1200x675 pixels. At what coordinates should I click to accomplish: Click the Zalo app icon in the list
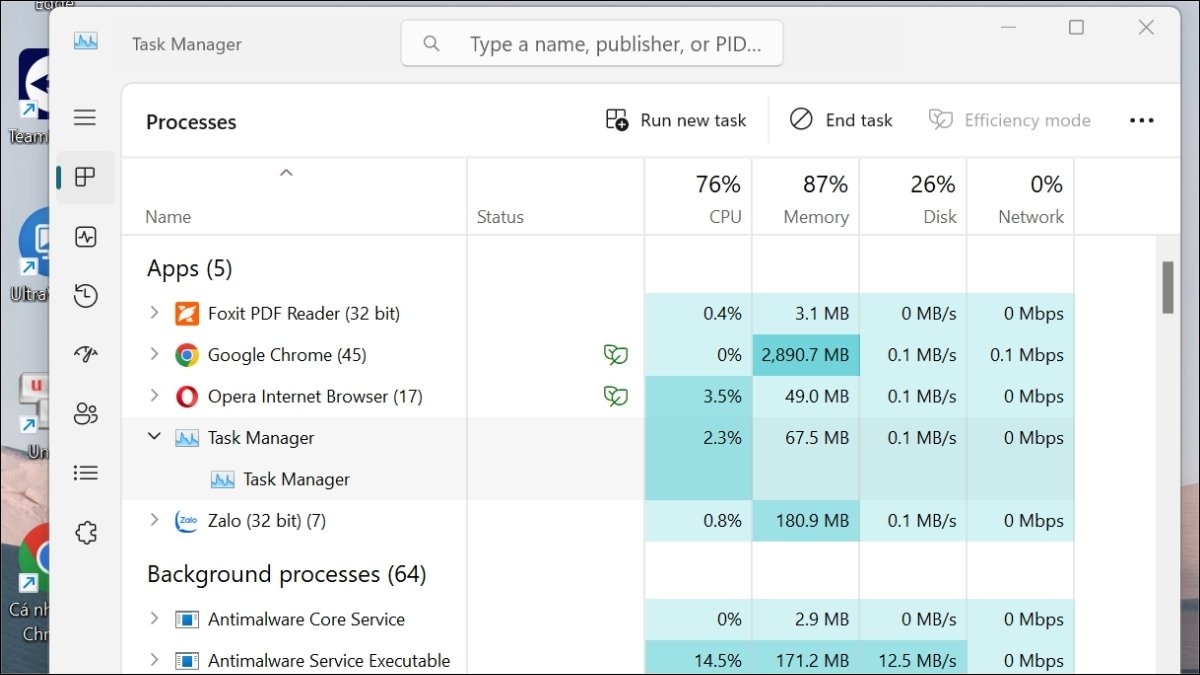click(x=187, y=521)
